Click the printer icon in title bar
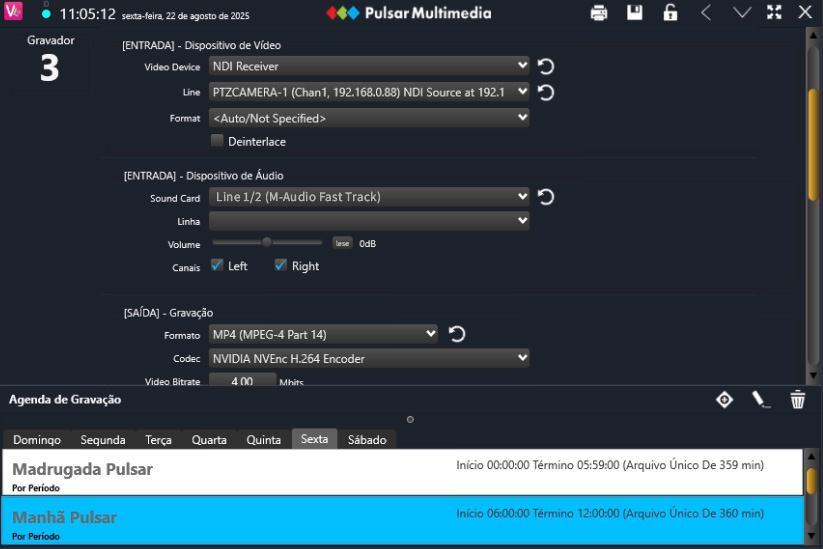 click(598, 13)
